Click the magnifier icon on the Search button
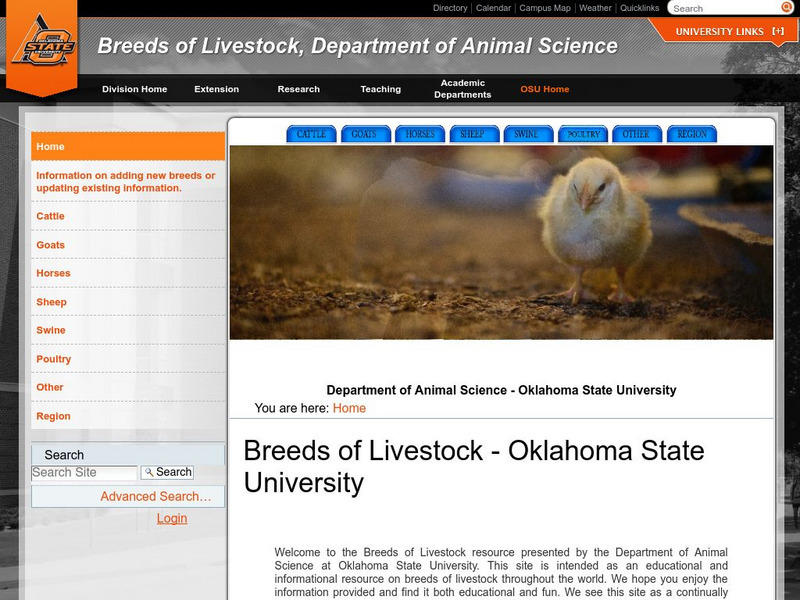The image size is (800, 600). tap(148, 471)
